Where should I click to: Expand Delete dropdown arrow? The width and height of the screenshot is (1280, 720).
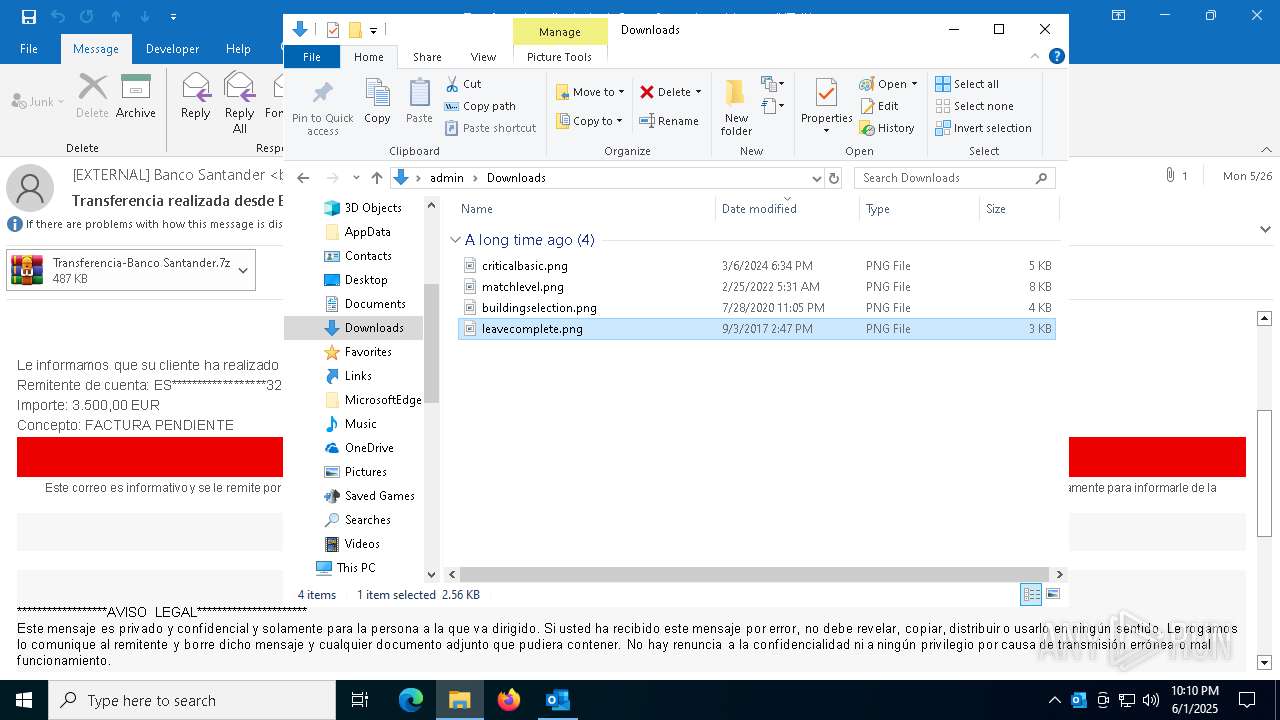[x=698, y=92]
